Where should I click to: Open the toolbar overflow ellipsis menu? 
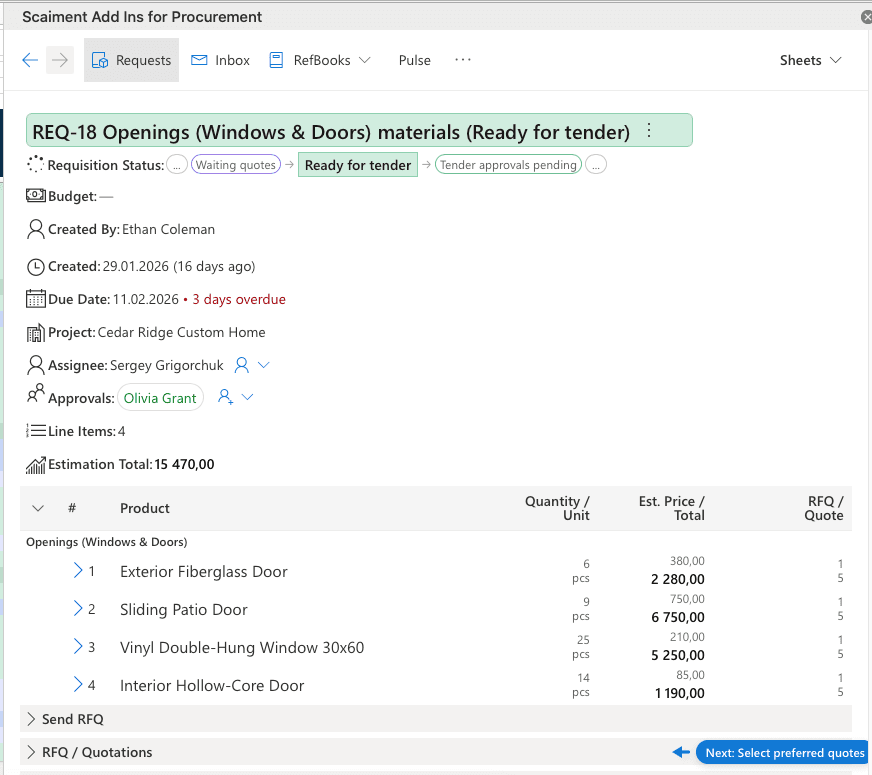(x=462, y=60)
